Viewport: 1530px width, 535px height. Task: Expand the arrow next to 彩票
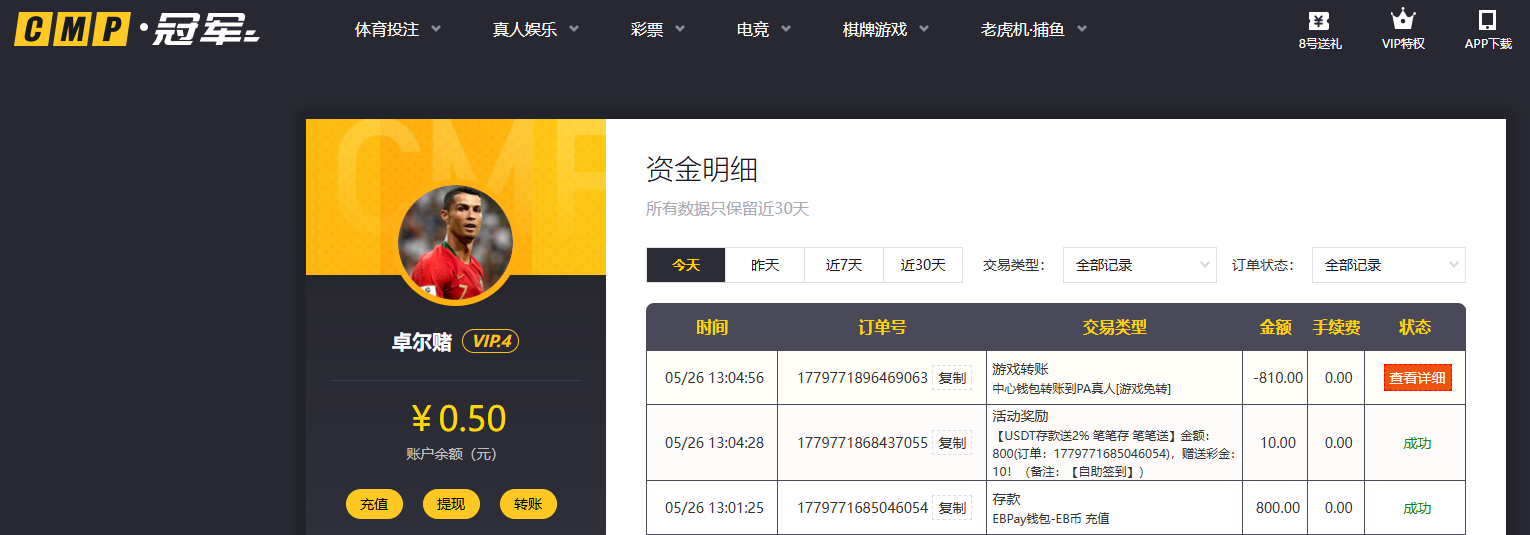tap(680, 29)
